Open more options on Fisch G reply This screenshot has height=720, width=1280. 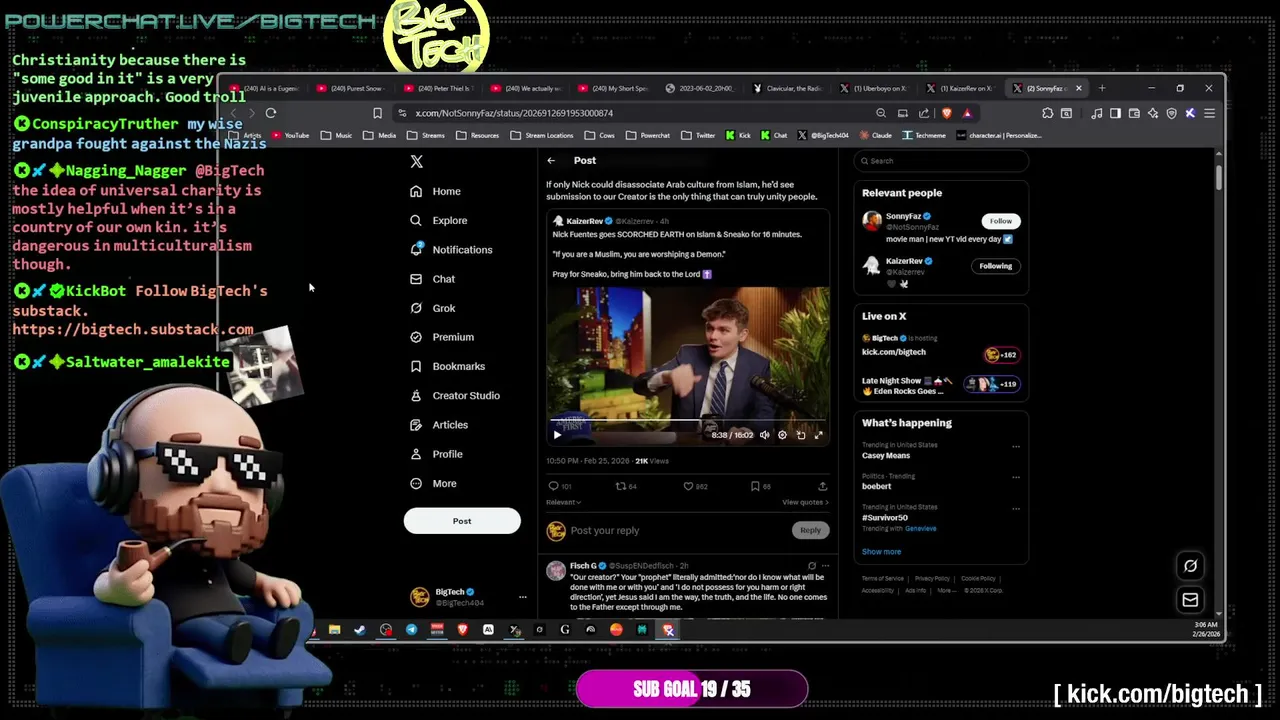click(825, 566)
